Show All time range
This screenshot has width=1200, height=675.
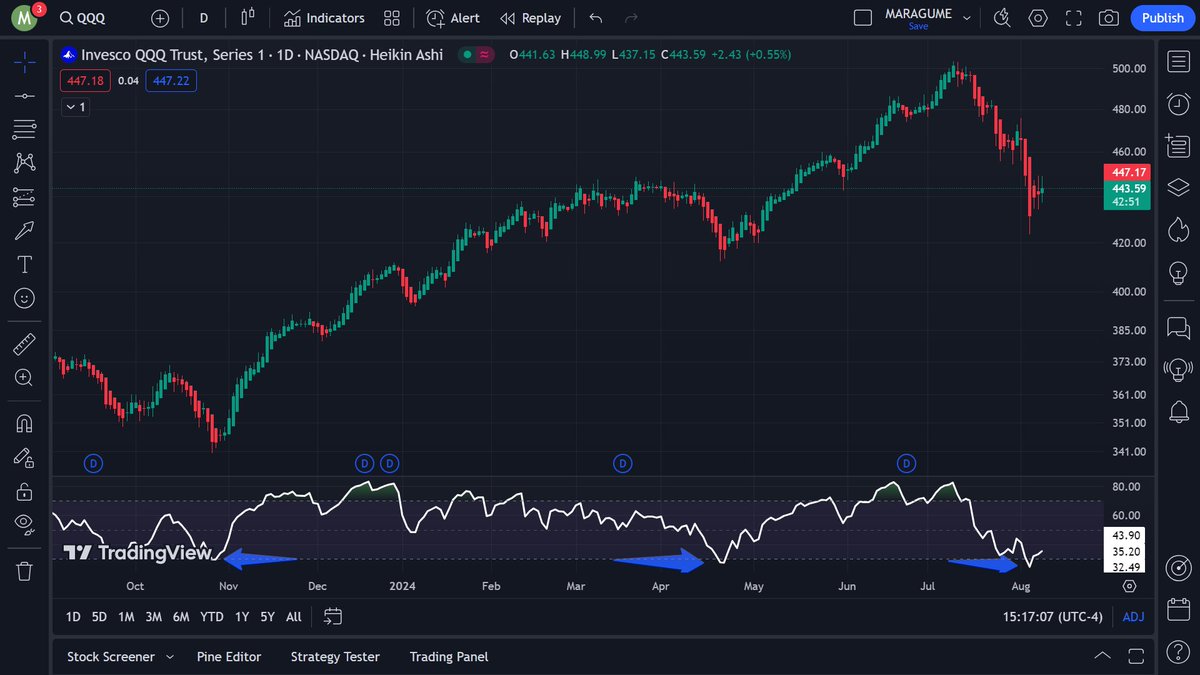pyautogui.click(x=293, y=617)
